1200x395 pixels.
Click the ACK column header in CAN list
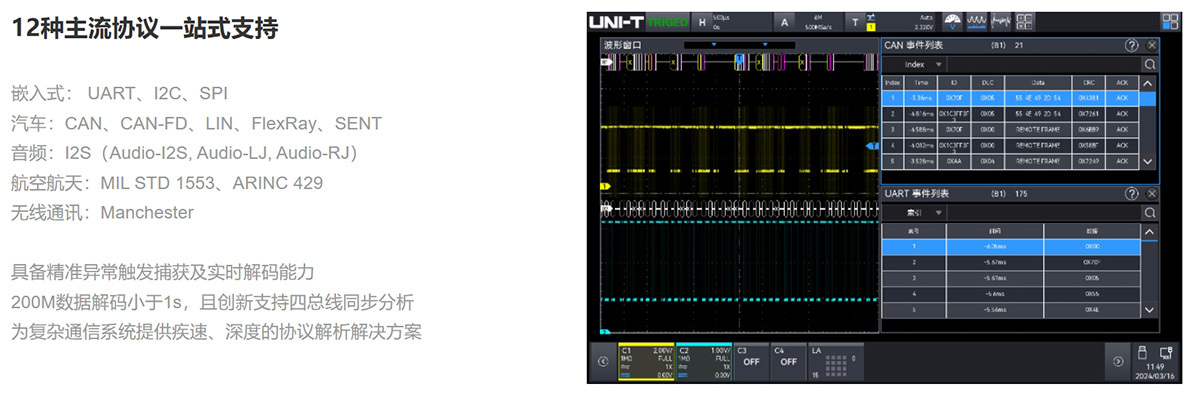[1122, 82]
